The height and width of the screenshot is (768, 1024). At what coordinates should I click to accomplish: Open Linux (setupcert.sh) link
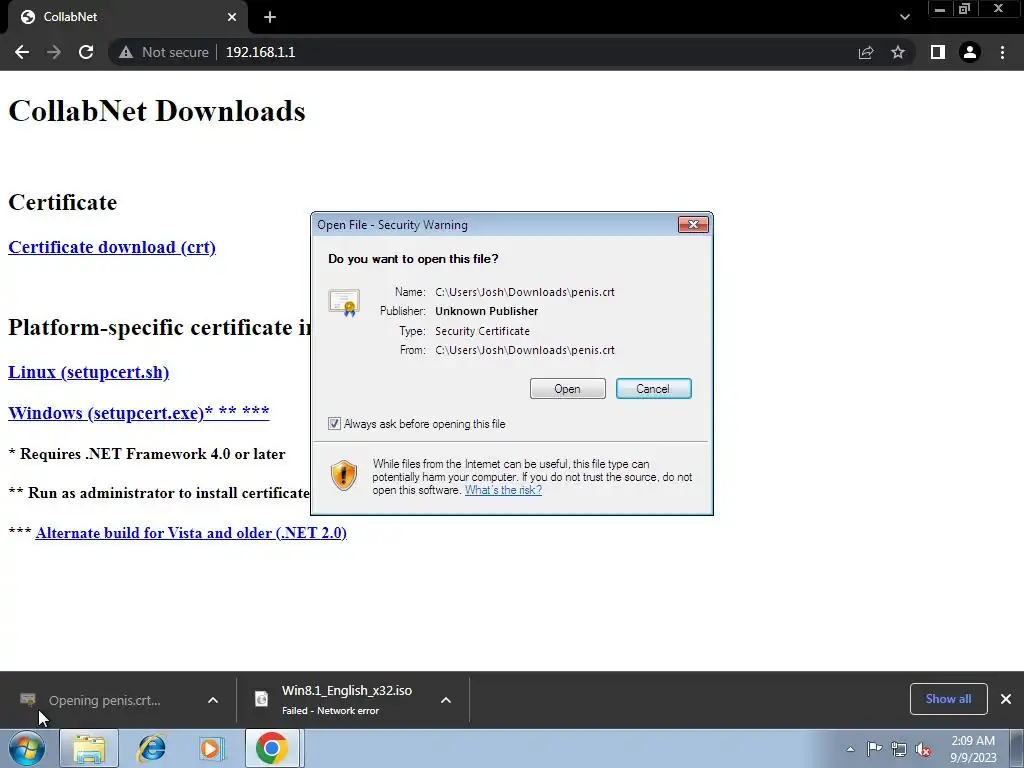pos(88,372)
